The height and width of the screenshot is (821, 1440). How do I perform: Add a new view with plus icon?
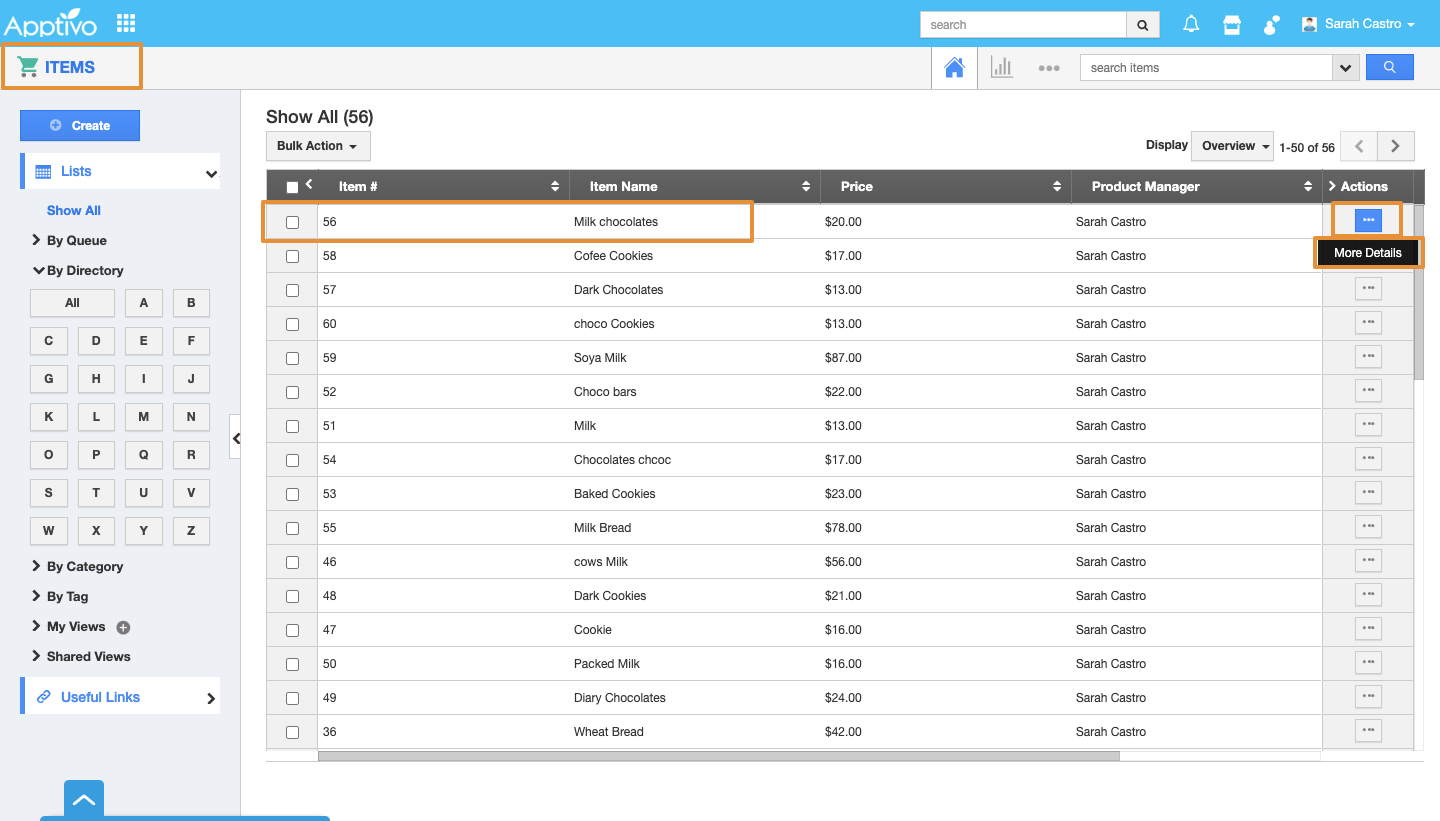tap(123, 628)
